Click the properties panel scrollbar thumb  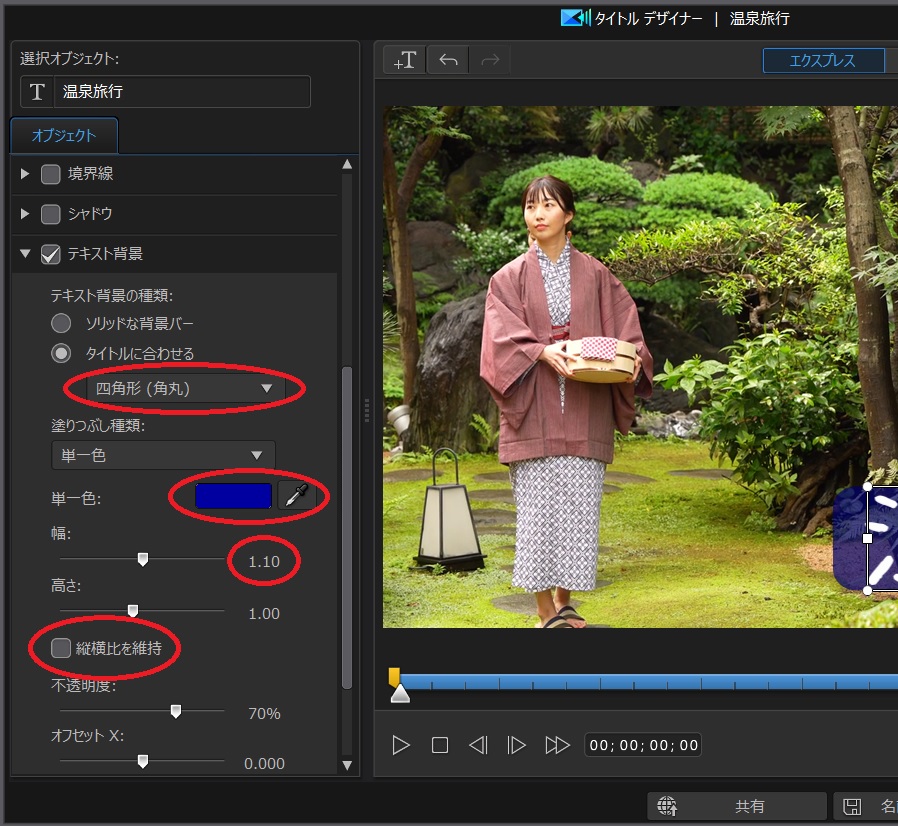pyautogui.click(x=347, y=527)
